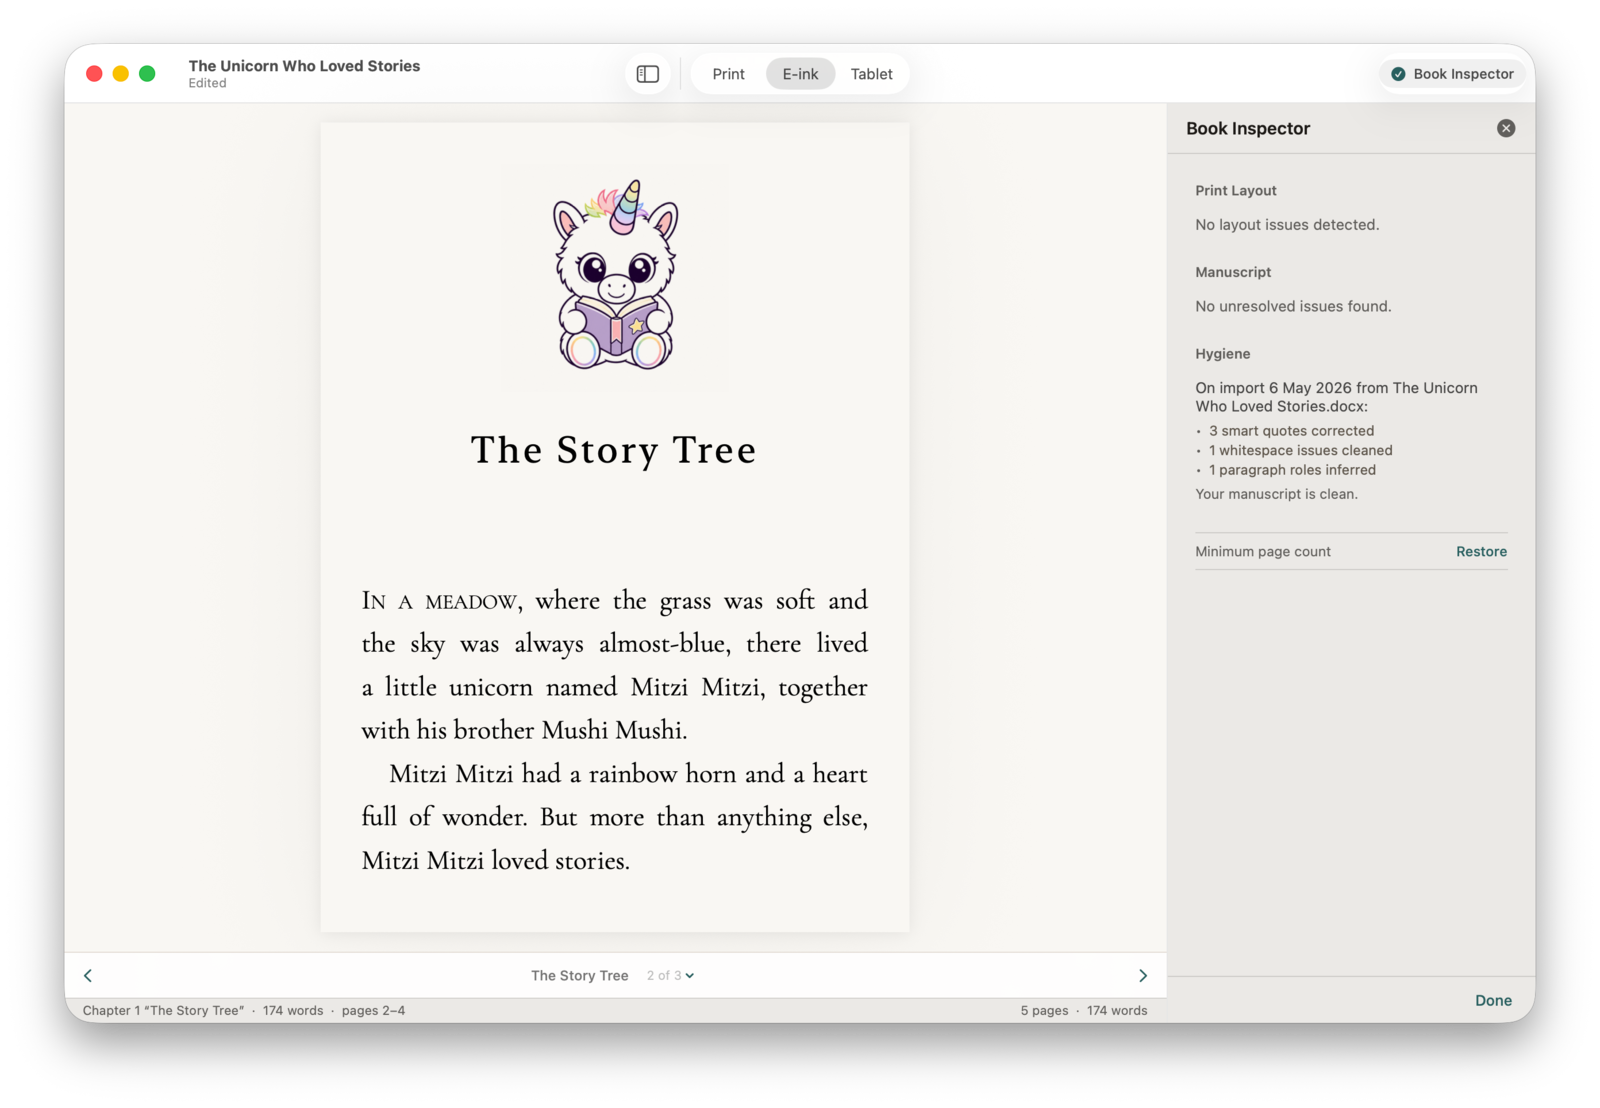Close the Book Inspector panel
Screen dimensions: 1600x1108
coord(1505,128)
